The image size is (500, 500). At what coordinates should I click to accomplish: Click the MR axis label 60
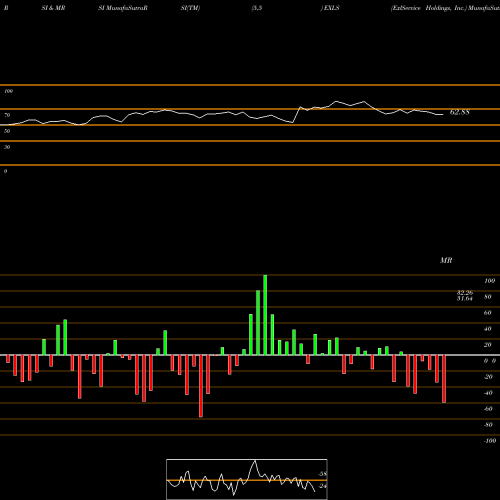click(x=487, y=313)
